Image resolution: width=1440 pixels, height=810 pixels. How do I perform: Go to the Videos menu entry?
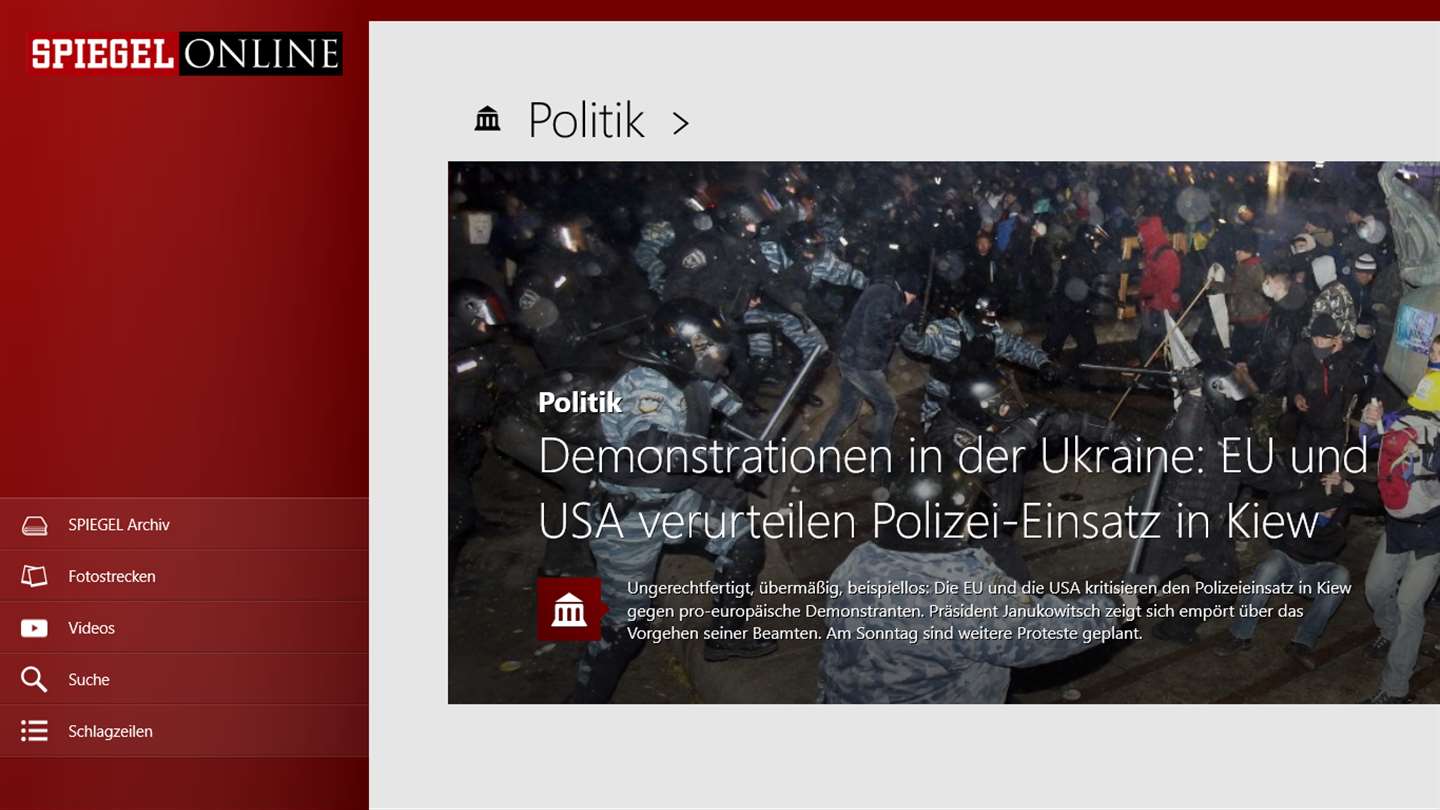pyautogui.click(x=184, y=628)
